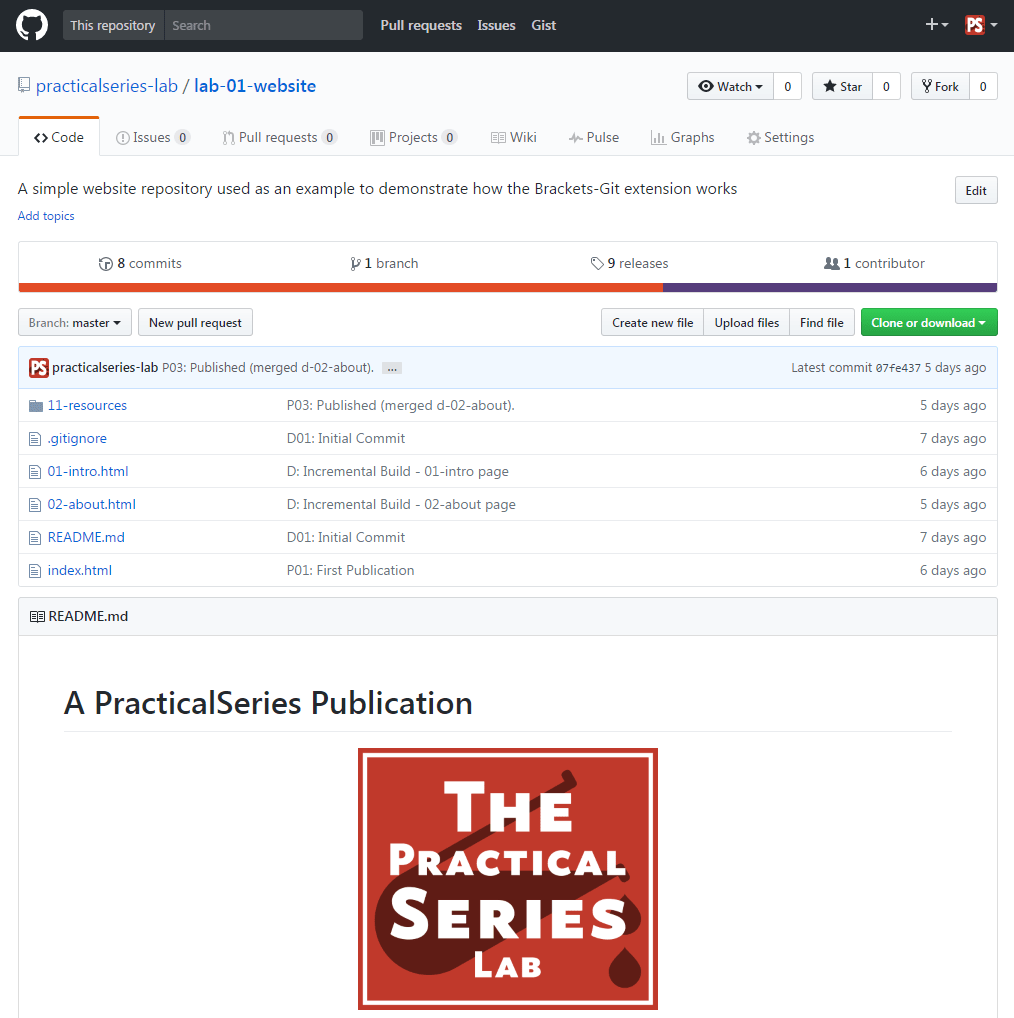1014x1018 pixels.
Task: Click the Add topics link
Action: click(x=46, y=216)
